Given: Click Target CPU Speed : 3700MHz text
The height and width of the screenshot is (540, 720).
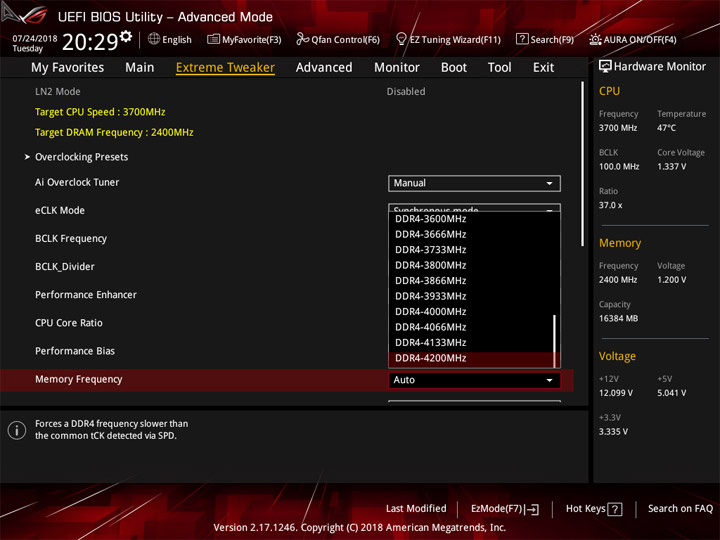Looking at the screenshot, I should 100,112.
